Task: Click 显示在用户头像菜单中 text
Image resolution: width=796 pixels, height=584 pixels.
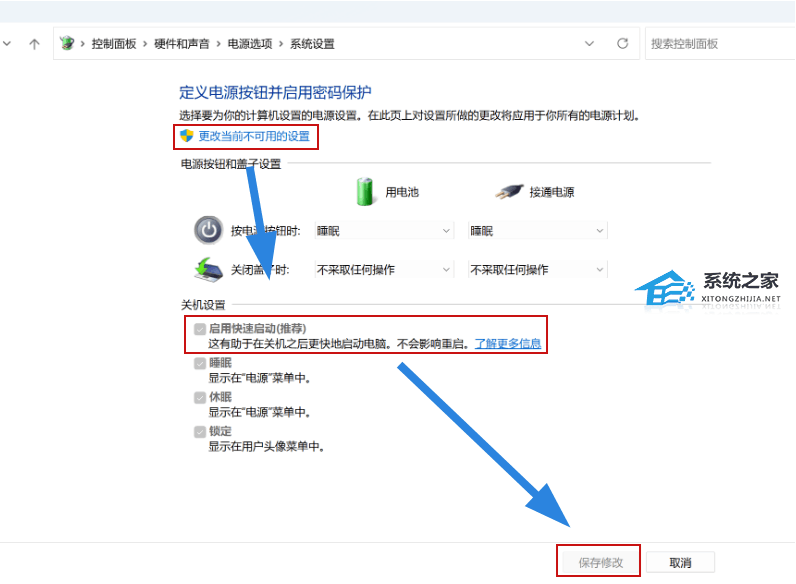Action: coord(267,446)
